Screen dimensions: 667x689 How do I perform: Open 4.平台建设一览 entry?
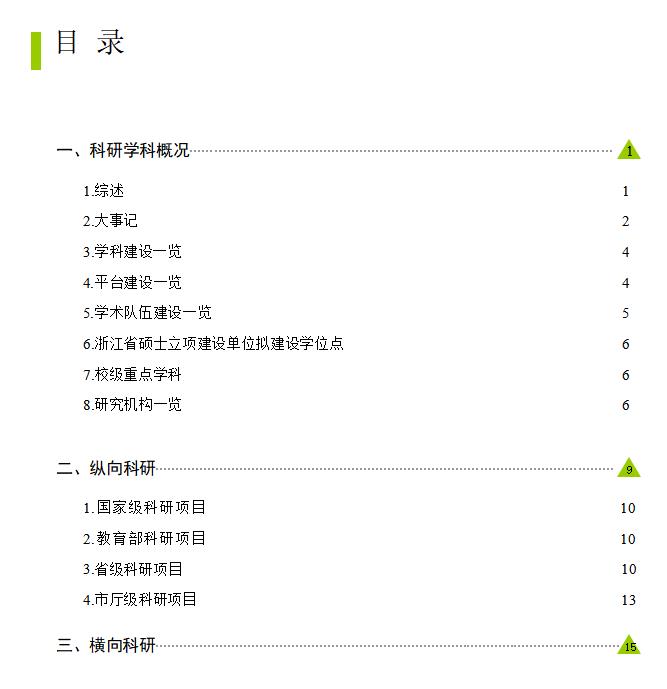pos(132,283)
